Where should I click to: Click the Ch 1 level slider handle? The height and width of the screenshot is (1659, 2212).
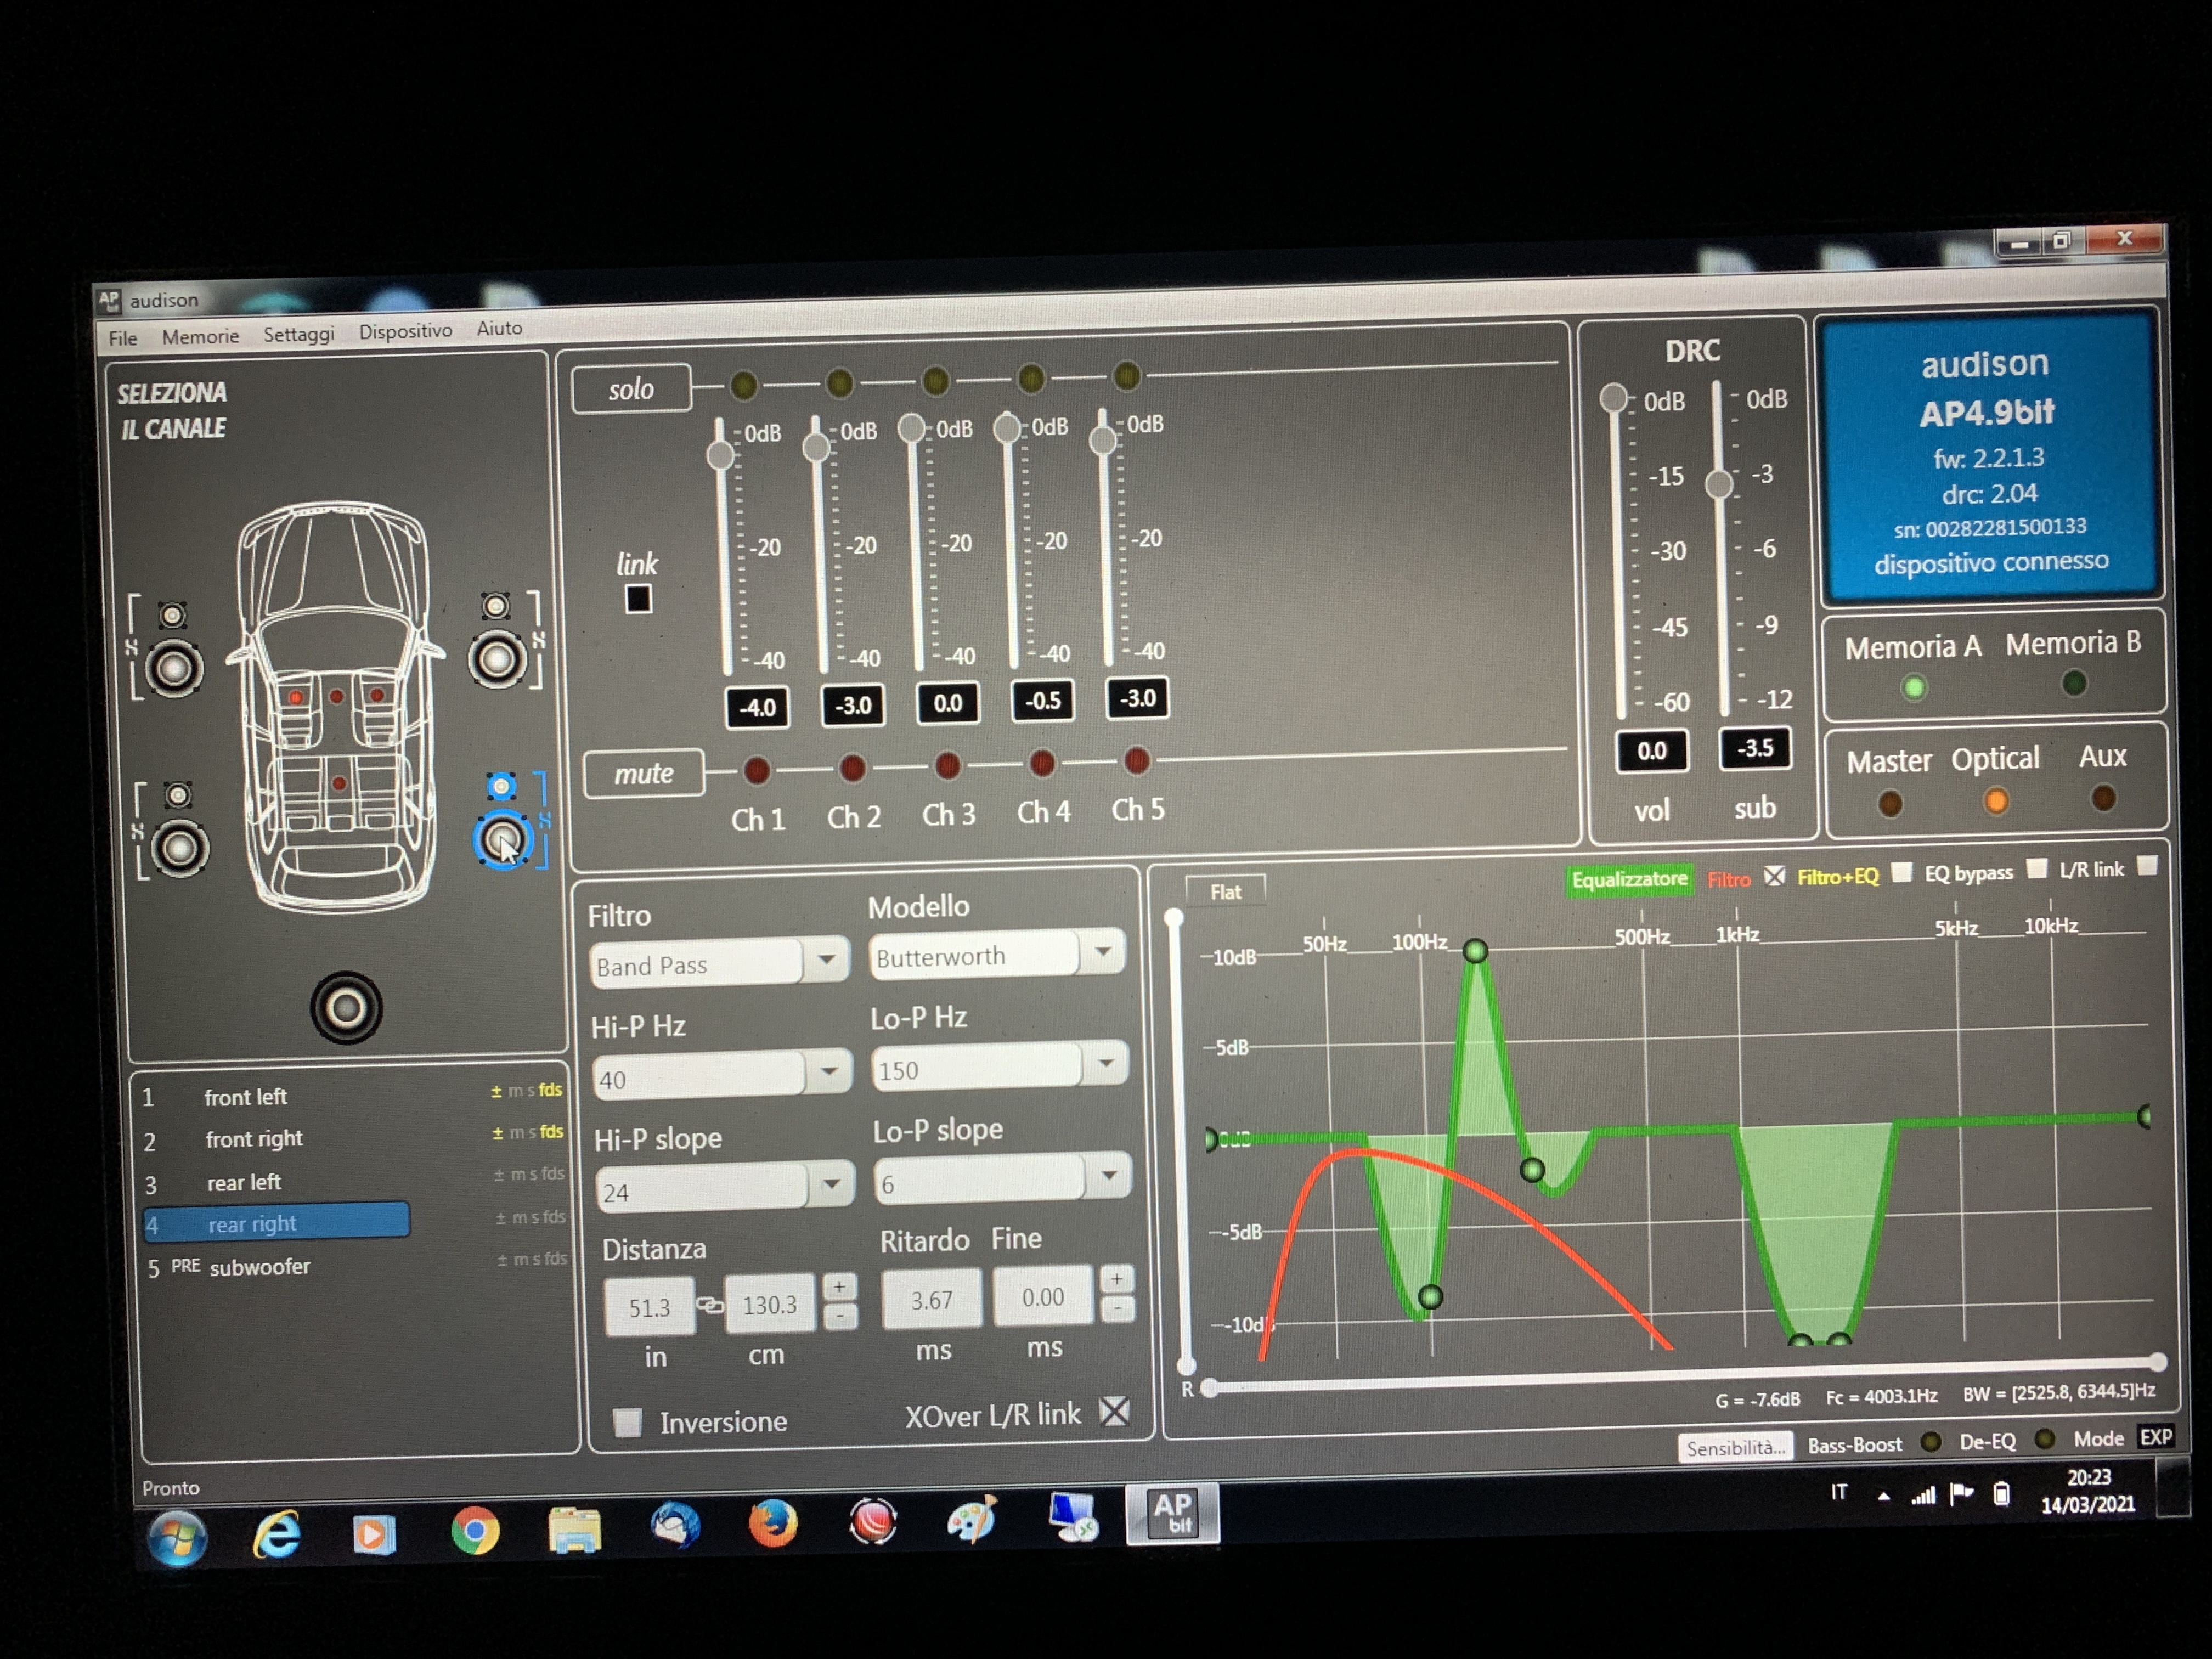pos(721,455)
